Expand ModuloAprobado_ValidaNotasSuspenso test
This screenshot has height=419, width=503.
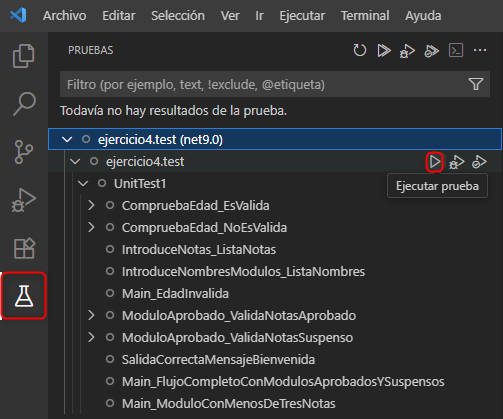click(x=91, y=337)
